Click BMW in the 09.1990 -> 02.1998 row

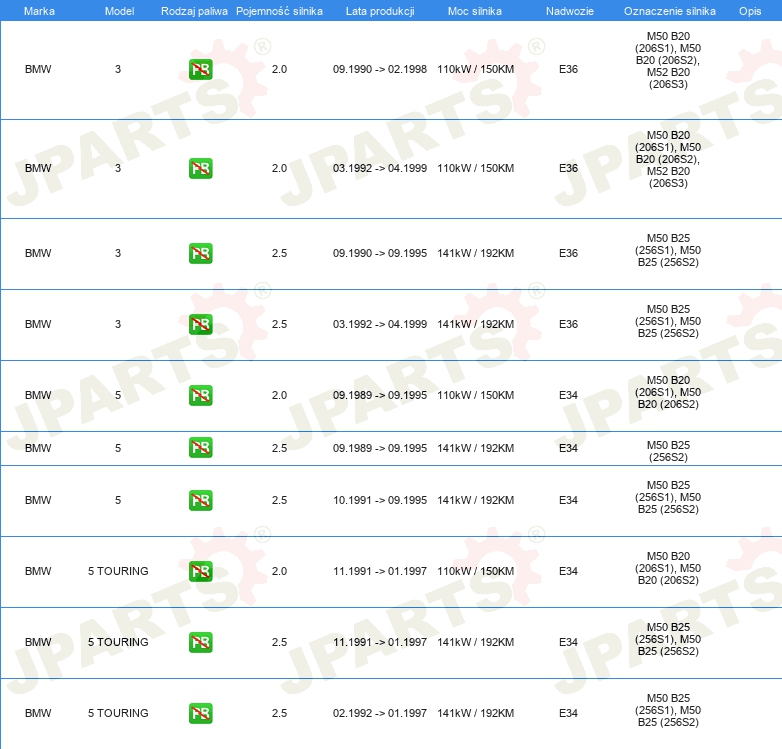click(x=38, y=69)
